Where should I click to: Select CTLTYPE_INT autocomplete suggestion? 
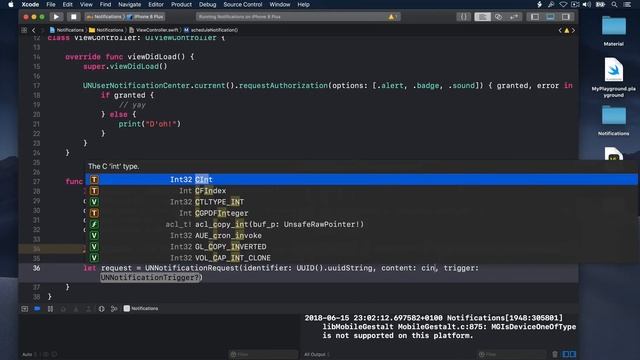[x=361, y=202]
